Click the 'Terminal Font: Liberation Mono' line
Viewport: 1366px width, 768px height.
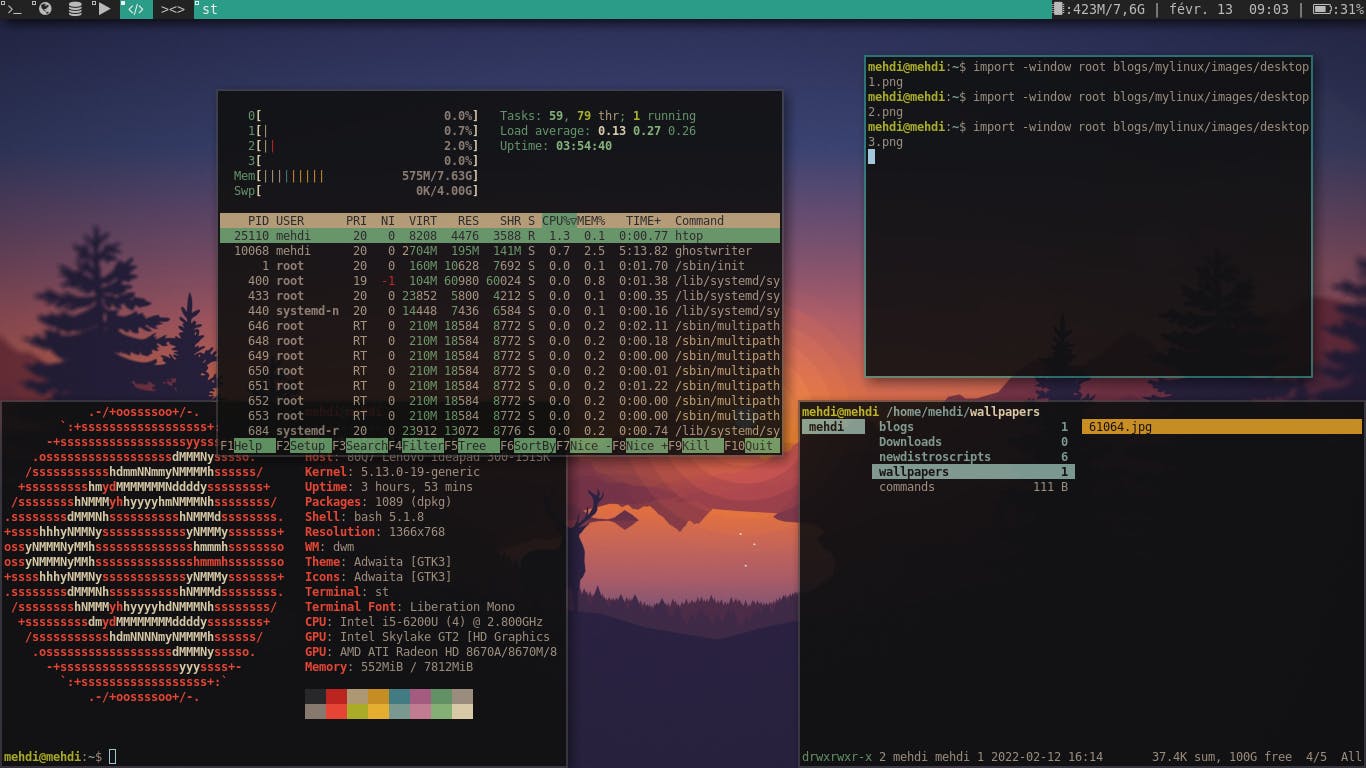point(410,607)
